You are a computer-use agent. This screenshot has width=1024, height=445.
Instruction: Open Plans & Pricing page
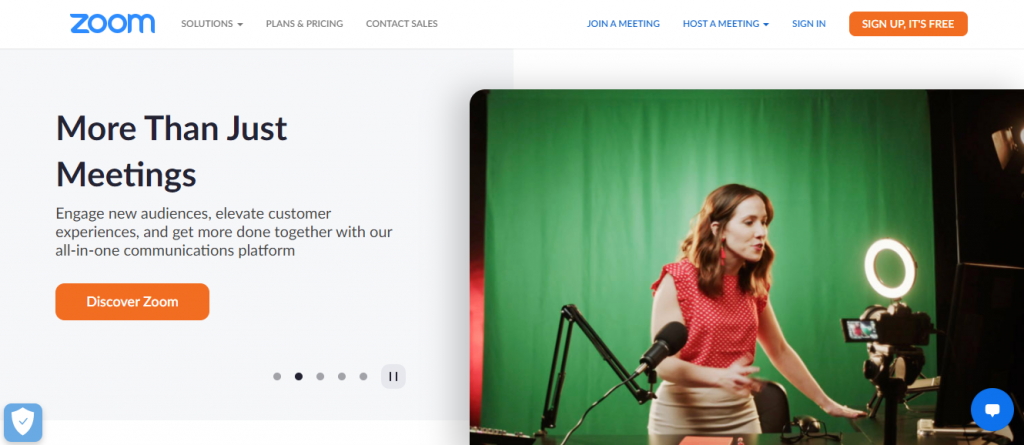(x=304, y=24)
